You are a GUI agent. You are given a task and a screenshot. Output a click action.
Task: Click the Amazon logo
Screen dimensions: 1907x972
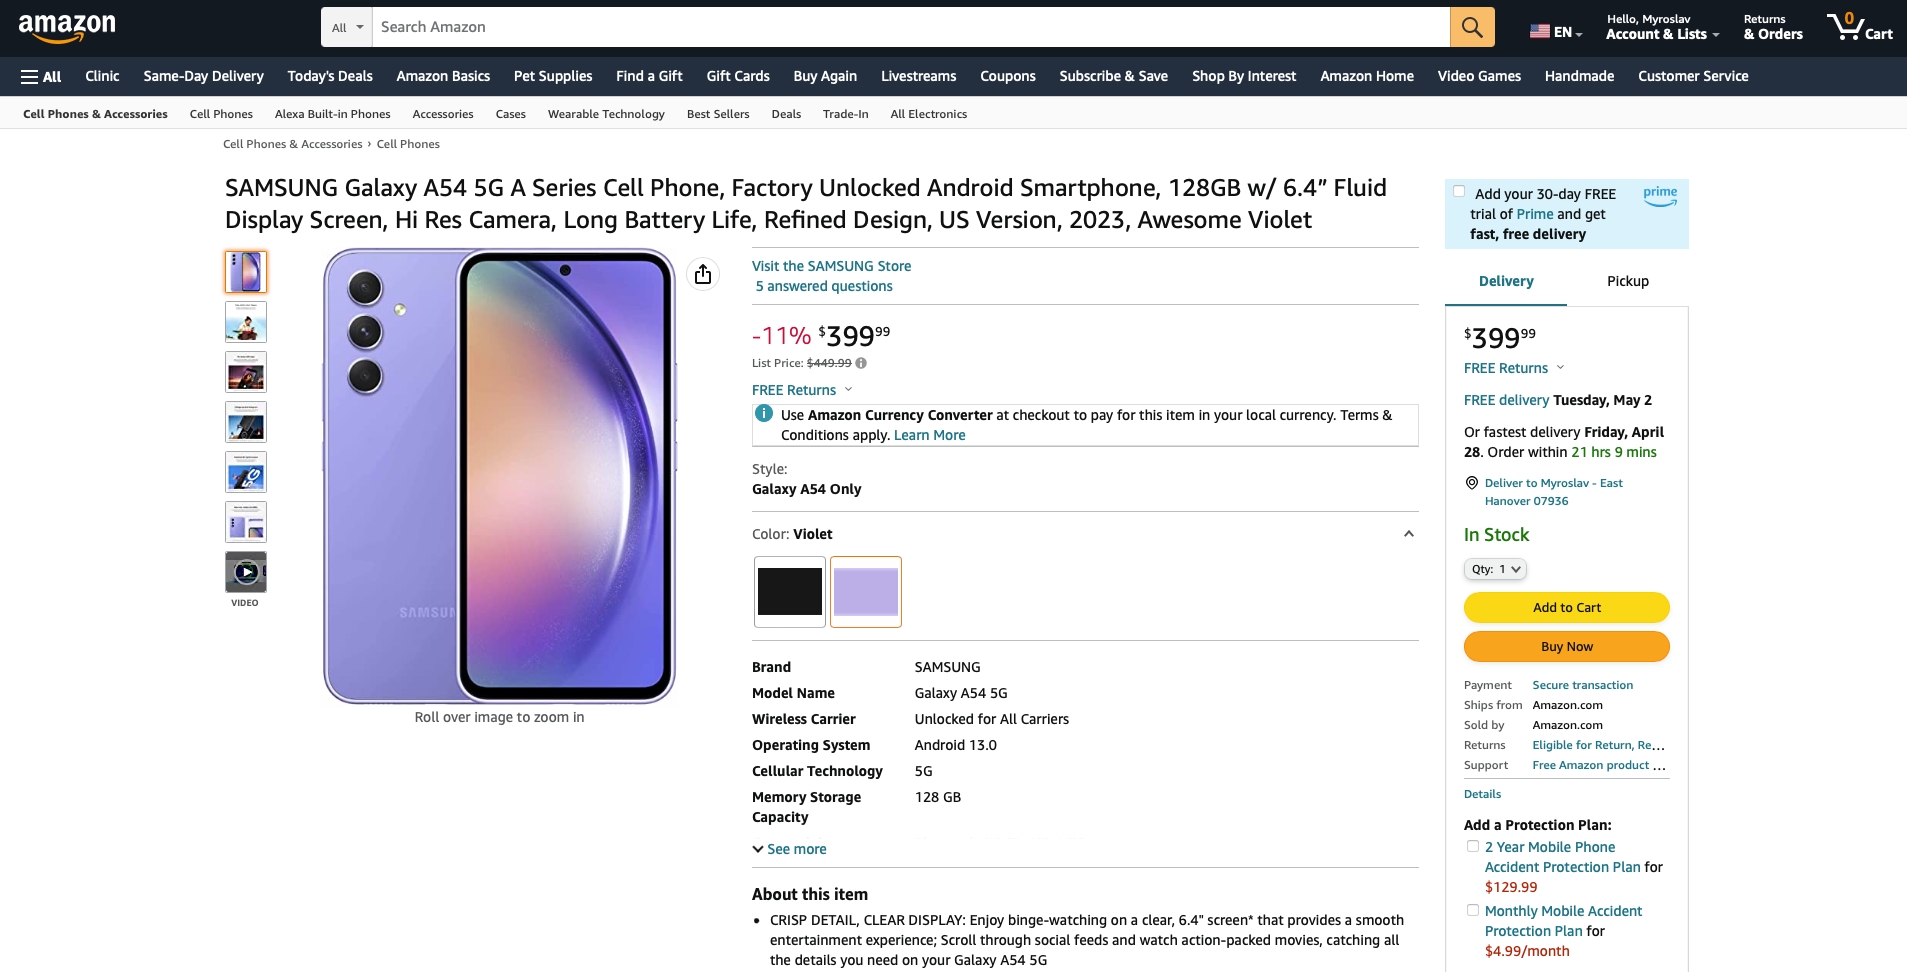(x=67, y=27)
